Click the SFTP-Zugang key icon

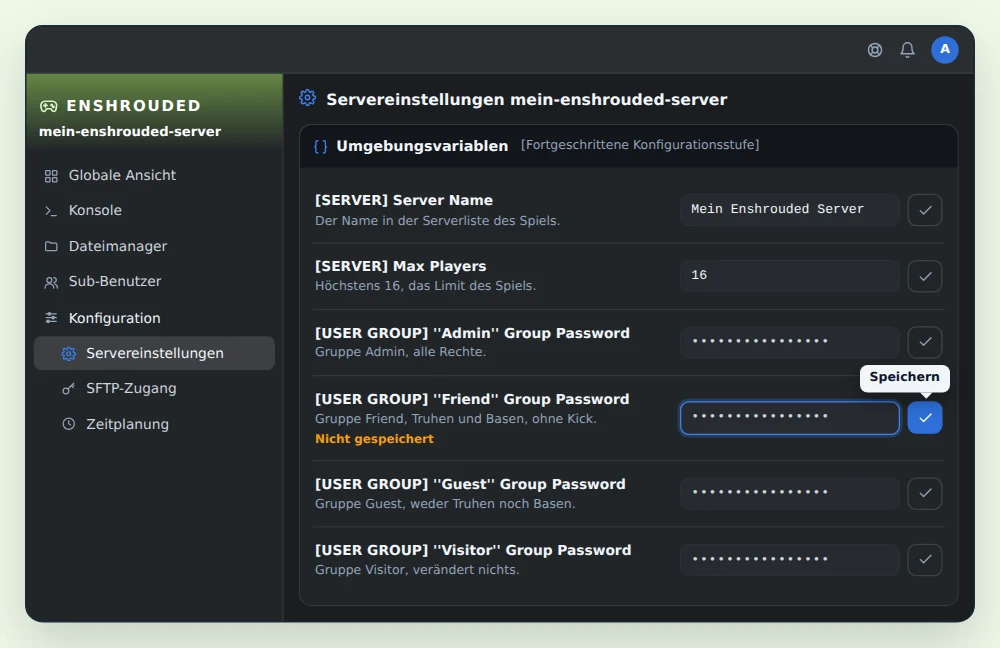tap(69, 388)
